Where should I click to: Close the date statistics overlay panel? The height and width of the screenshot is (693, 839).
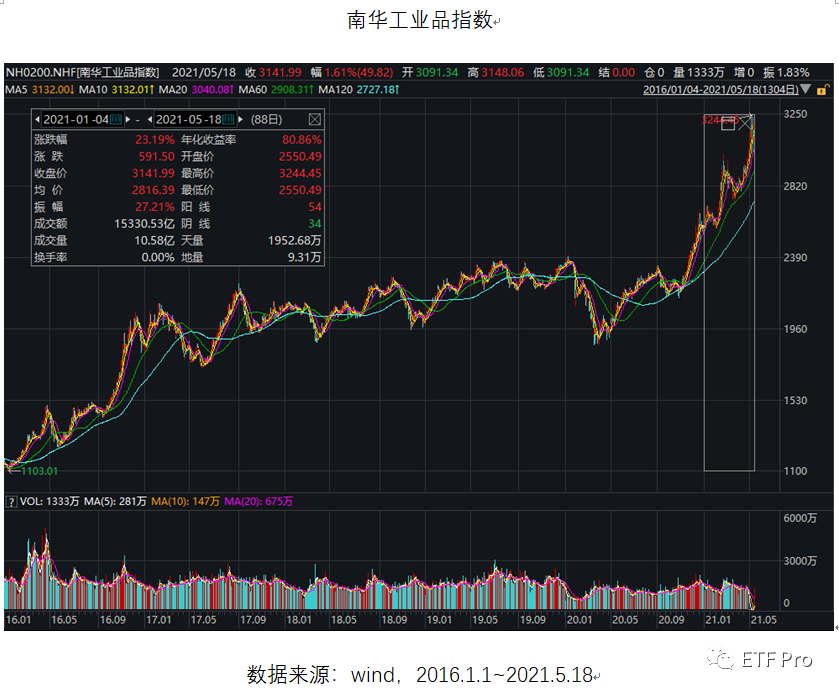coord(313,118)
